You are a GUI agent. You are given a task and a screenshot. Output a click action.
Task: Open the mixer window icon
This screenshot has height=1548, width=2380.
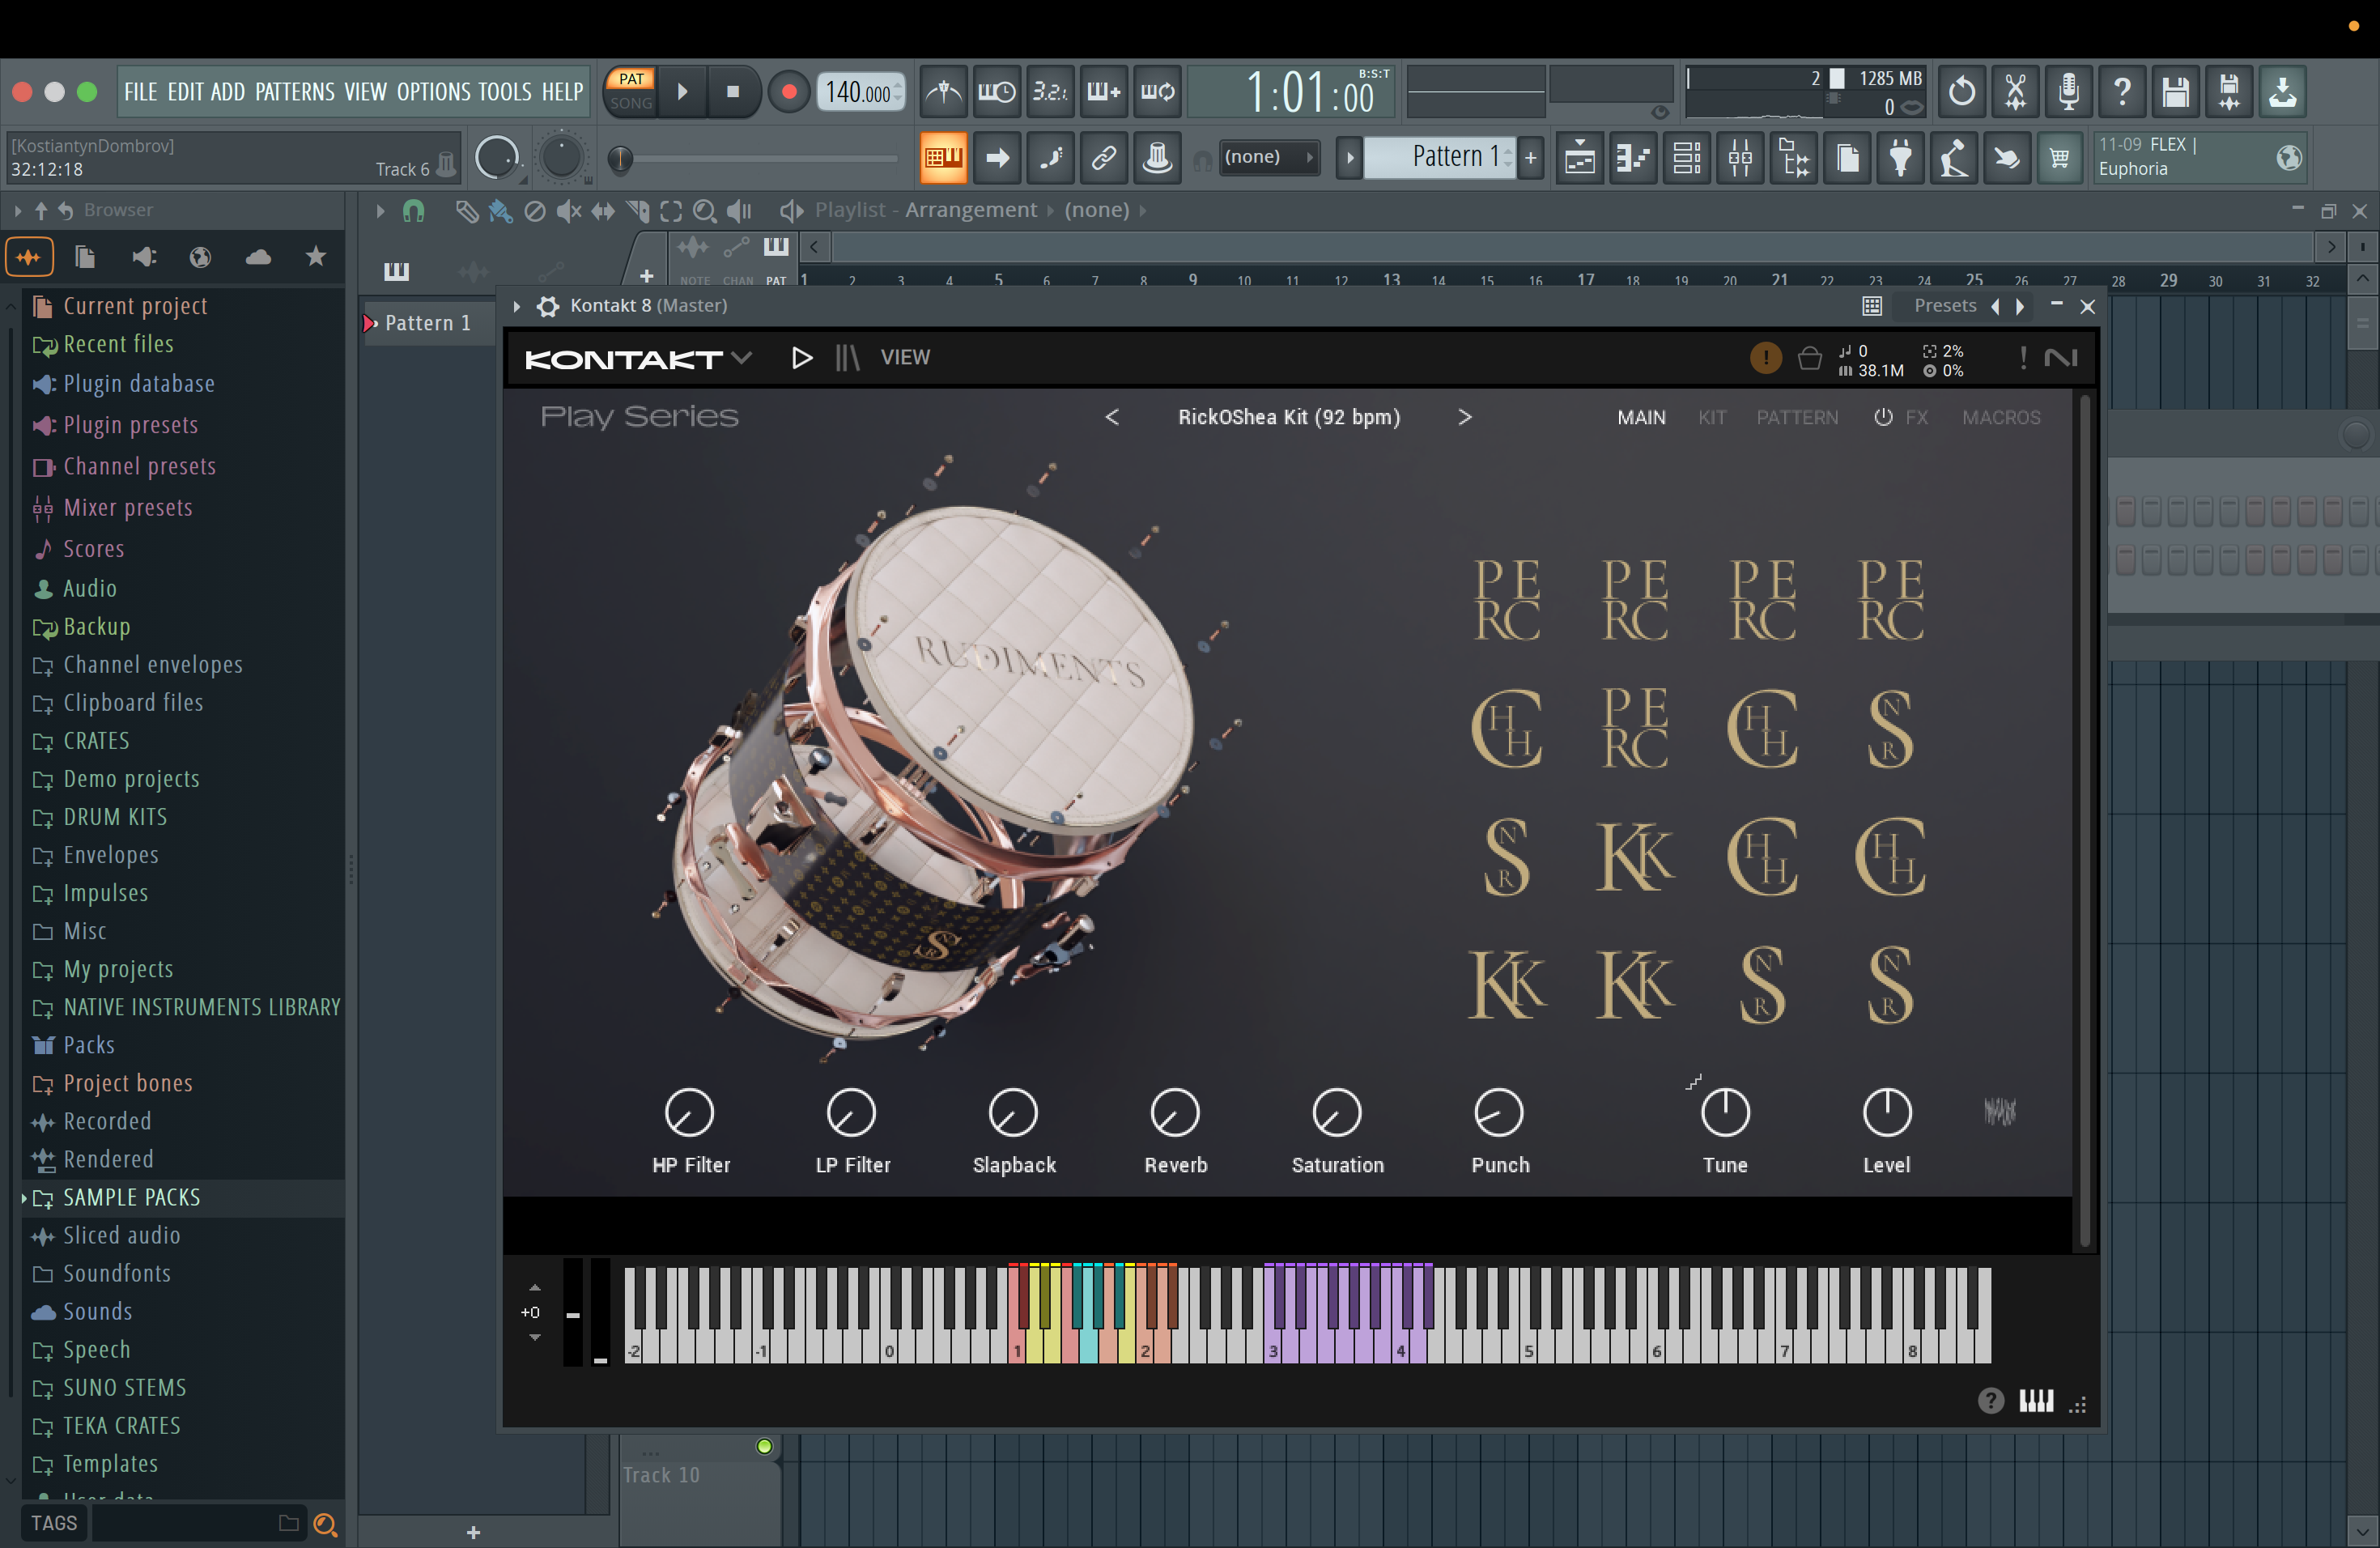(1740, 158)
